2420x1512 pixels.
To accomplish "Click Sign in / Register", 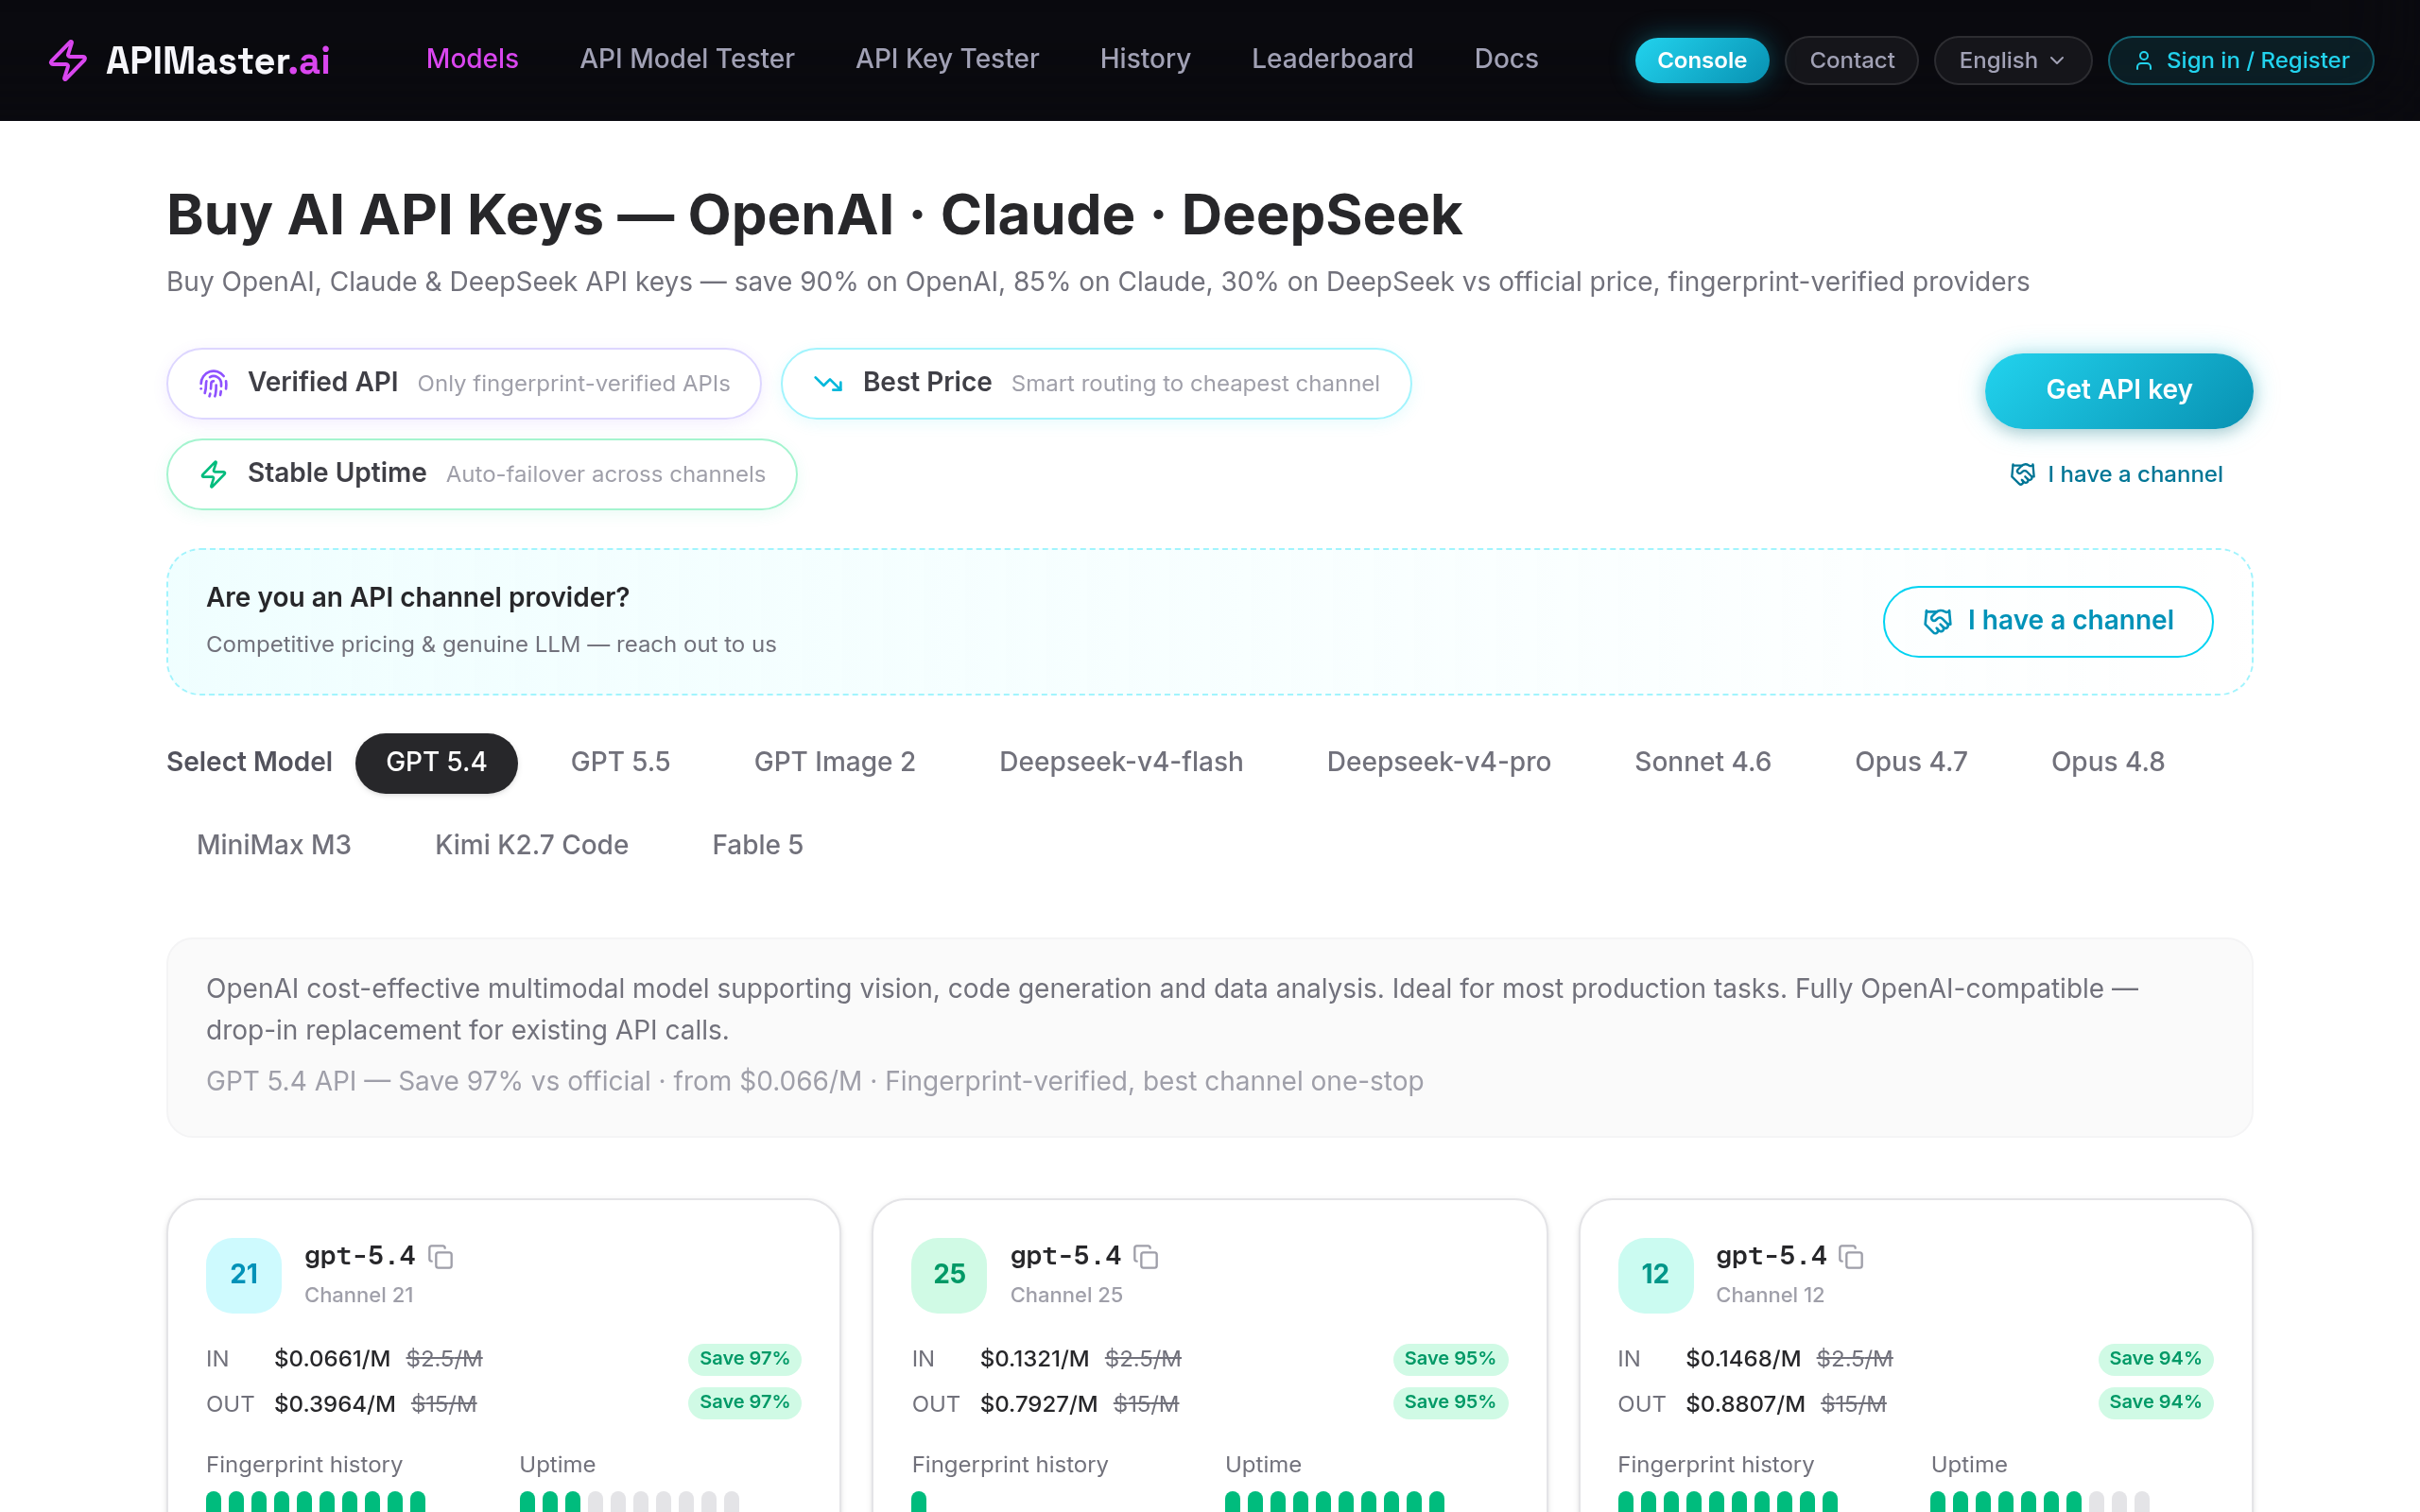I will (2240, 60).
